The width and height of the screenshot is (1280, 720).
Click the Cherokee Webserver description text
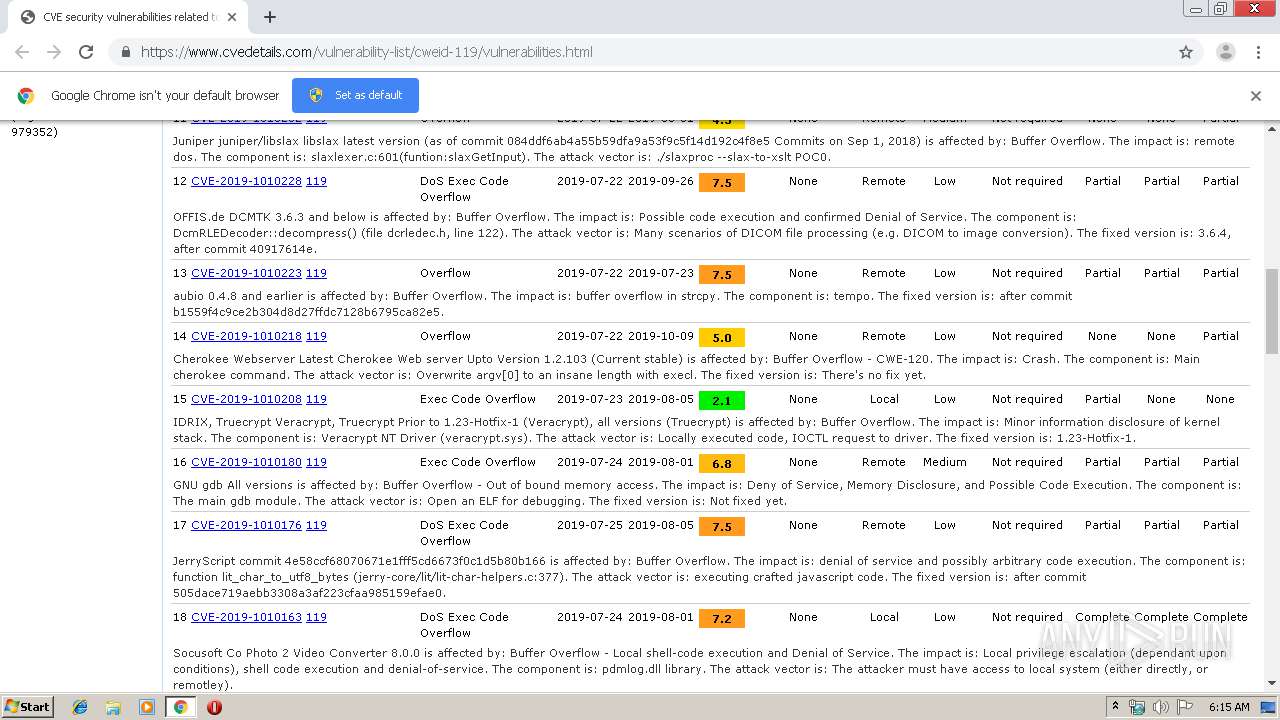tap(686, 367)
